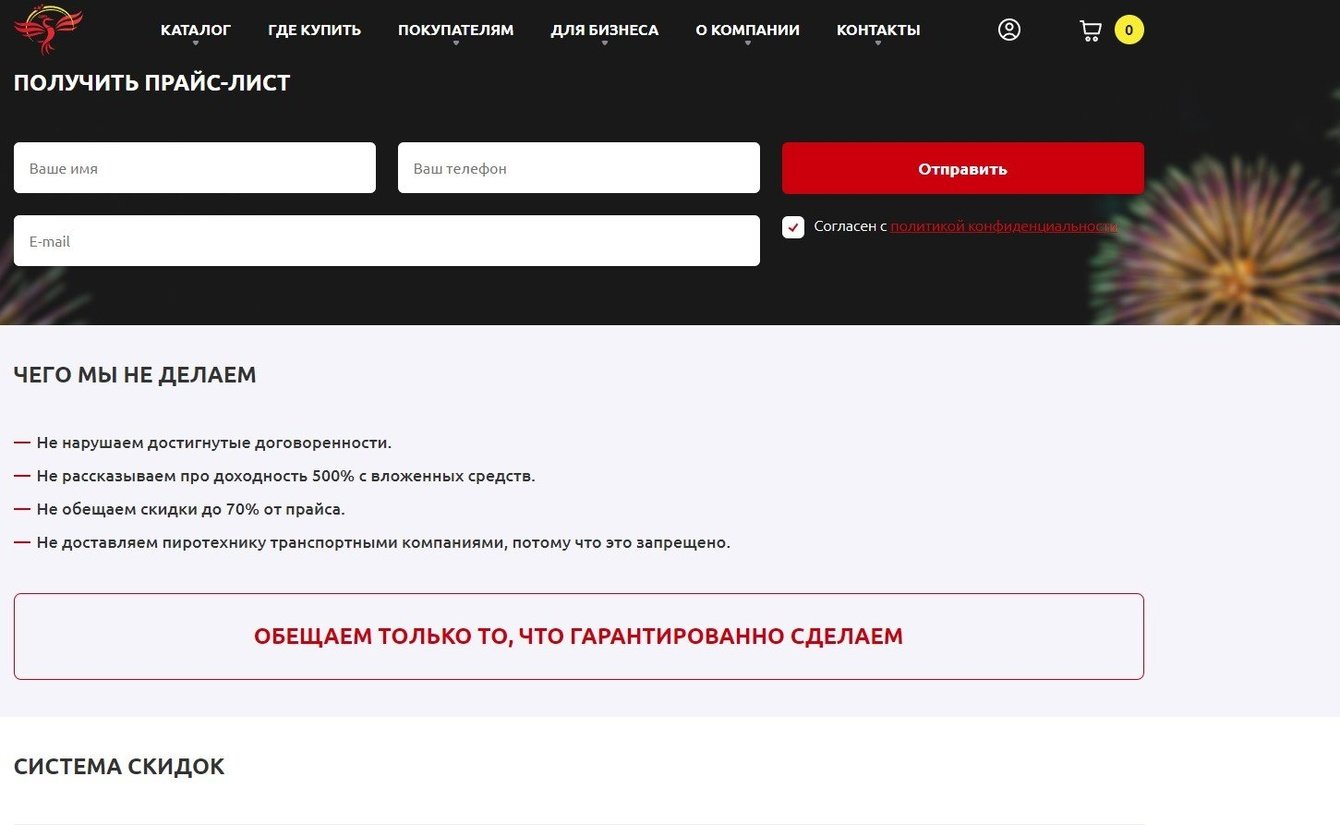This screenshot has height=825, width=1340.
Task: Expand the КАТАЛОГ dropdown arrow
Action: tap(196, 43)
